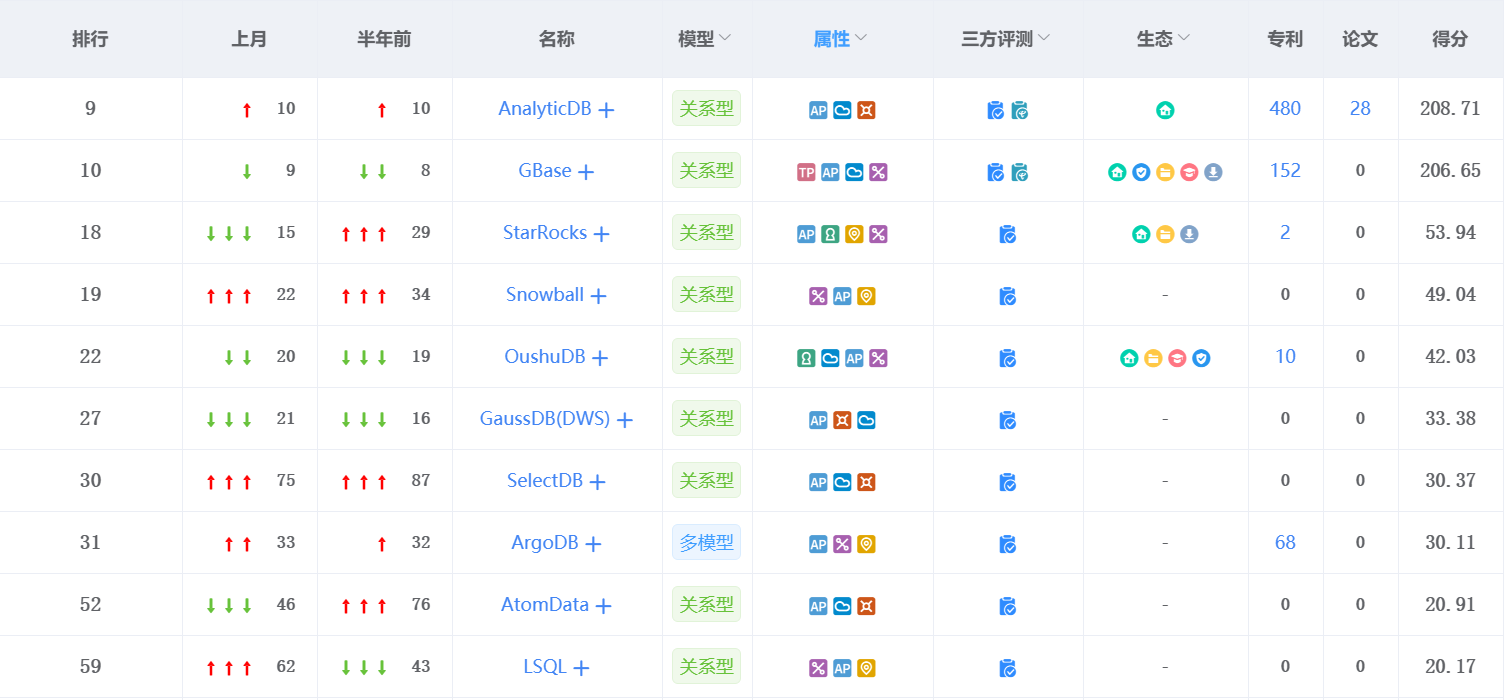Open ArgoDB patent count 68
The height and width of the screenshot is (700, 1505).
coord(1285,543)
